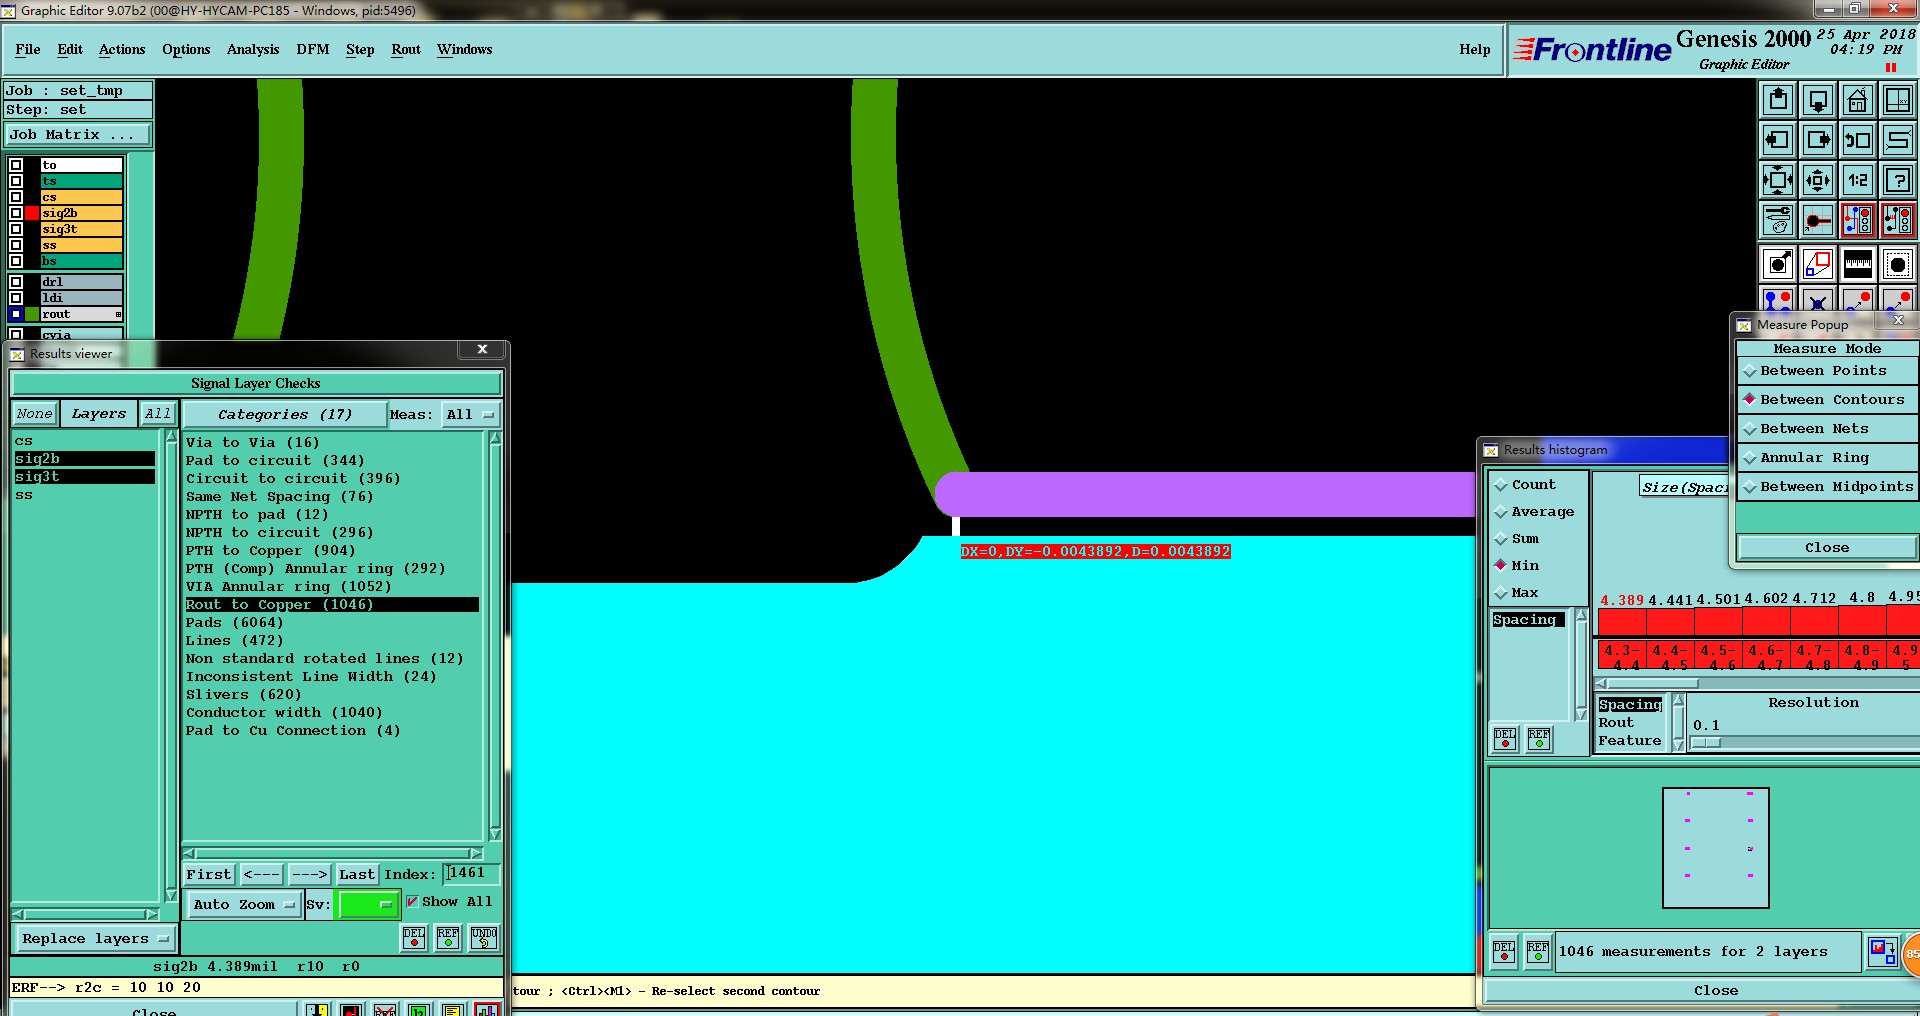Viewport: 1920px width, 1016px height.
Task: Click the red sig2b layer color swatch
Action: tap(32, 213)
